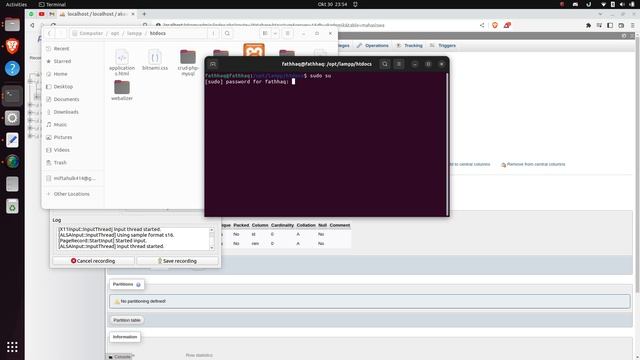This screenshot has width=640, height=360.
Task: Click Remove from central columns link
Action: tap(533, 164)
